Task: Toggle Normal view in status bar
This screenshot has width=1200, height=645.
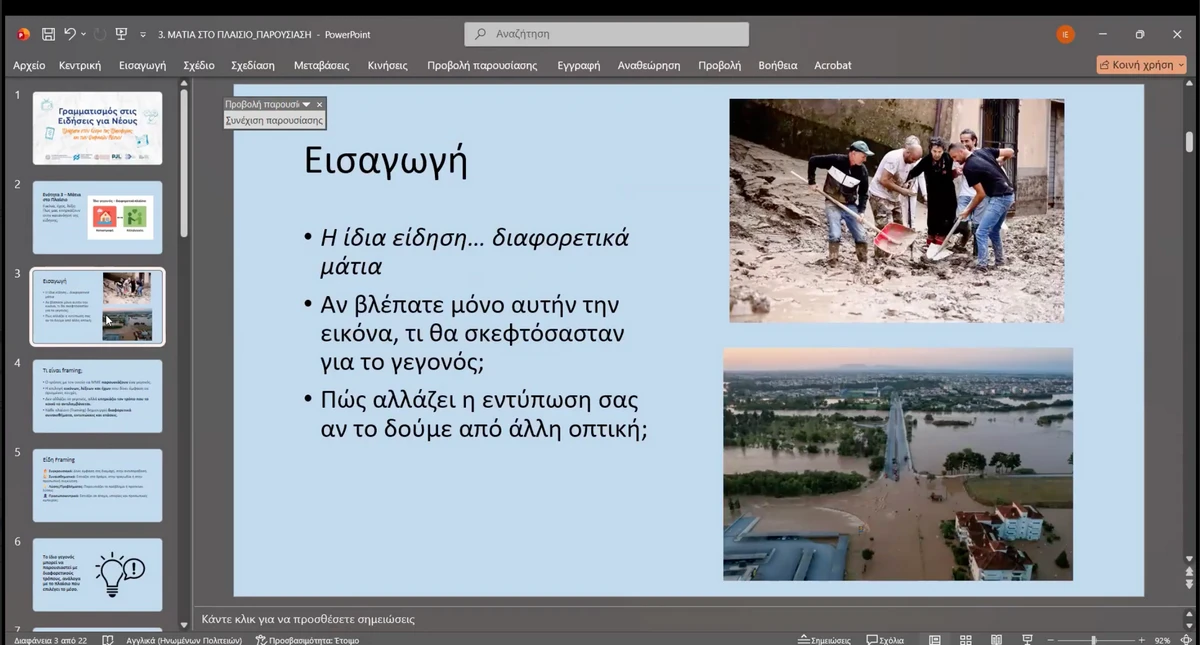Action: tap(935, 640)
